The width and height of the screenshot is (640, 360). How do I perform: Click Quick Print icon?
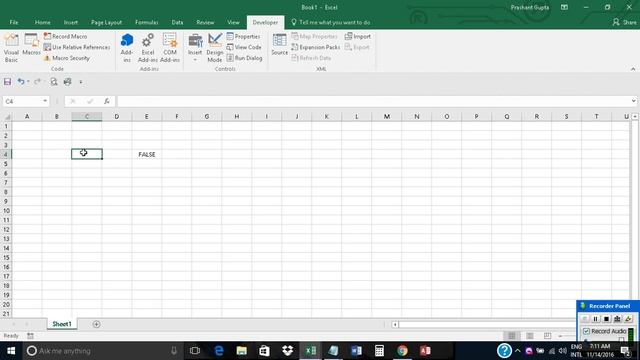point(67,82)
